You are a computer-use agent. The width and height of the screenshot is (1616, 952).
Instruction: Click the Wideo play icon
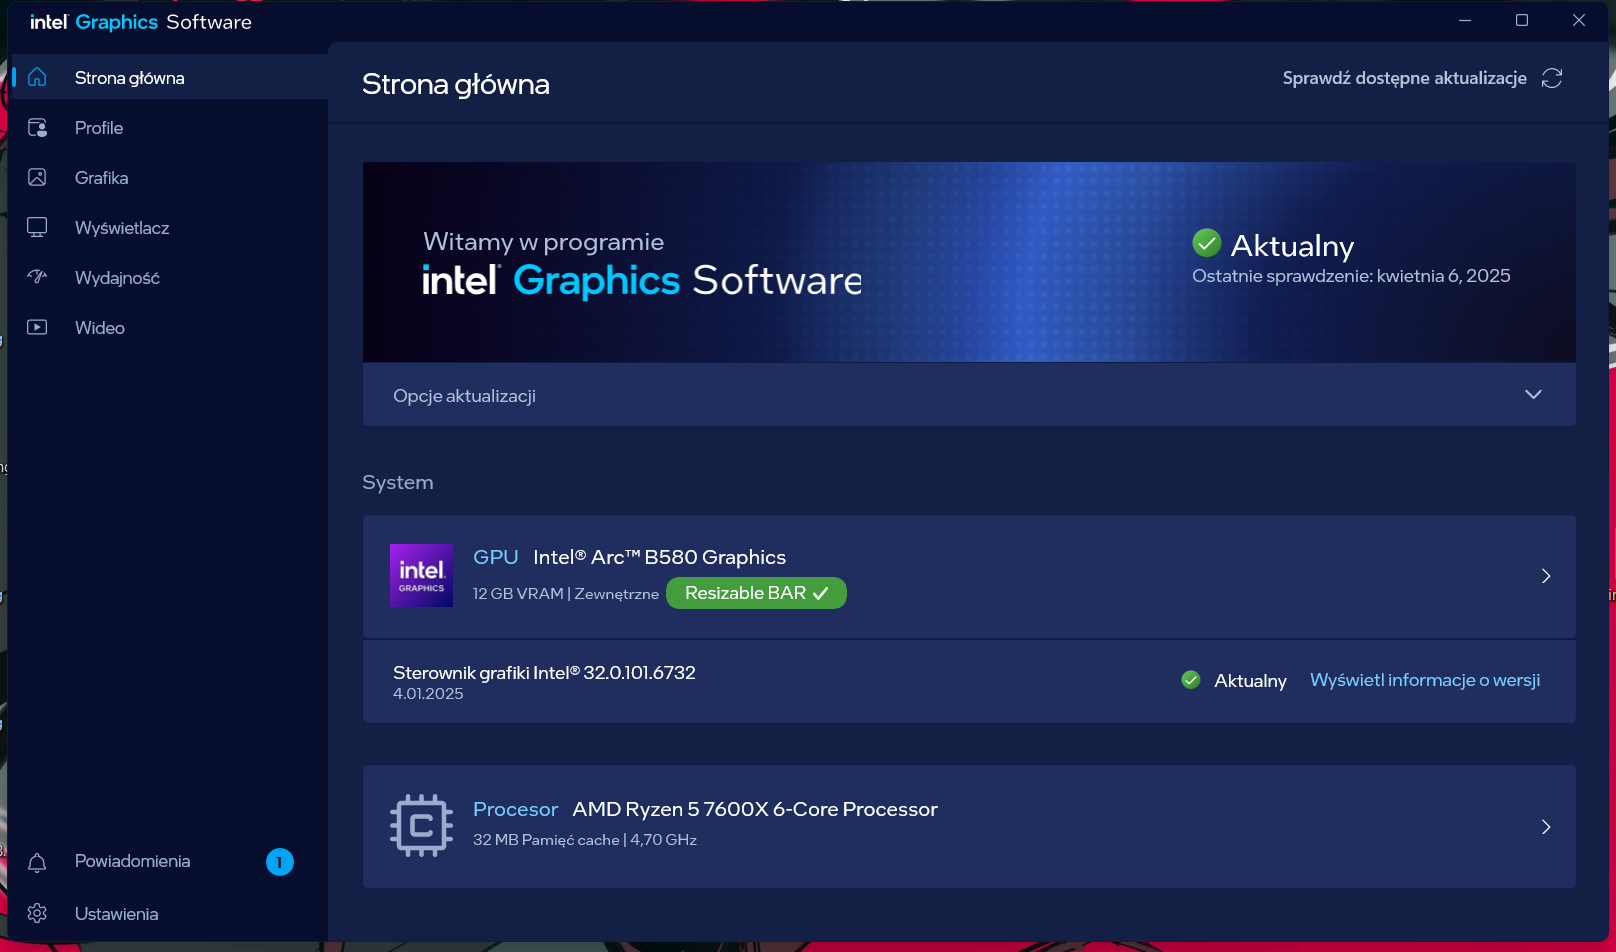[37, 327]
